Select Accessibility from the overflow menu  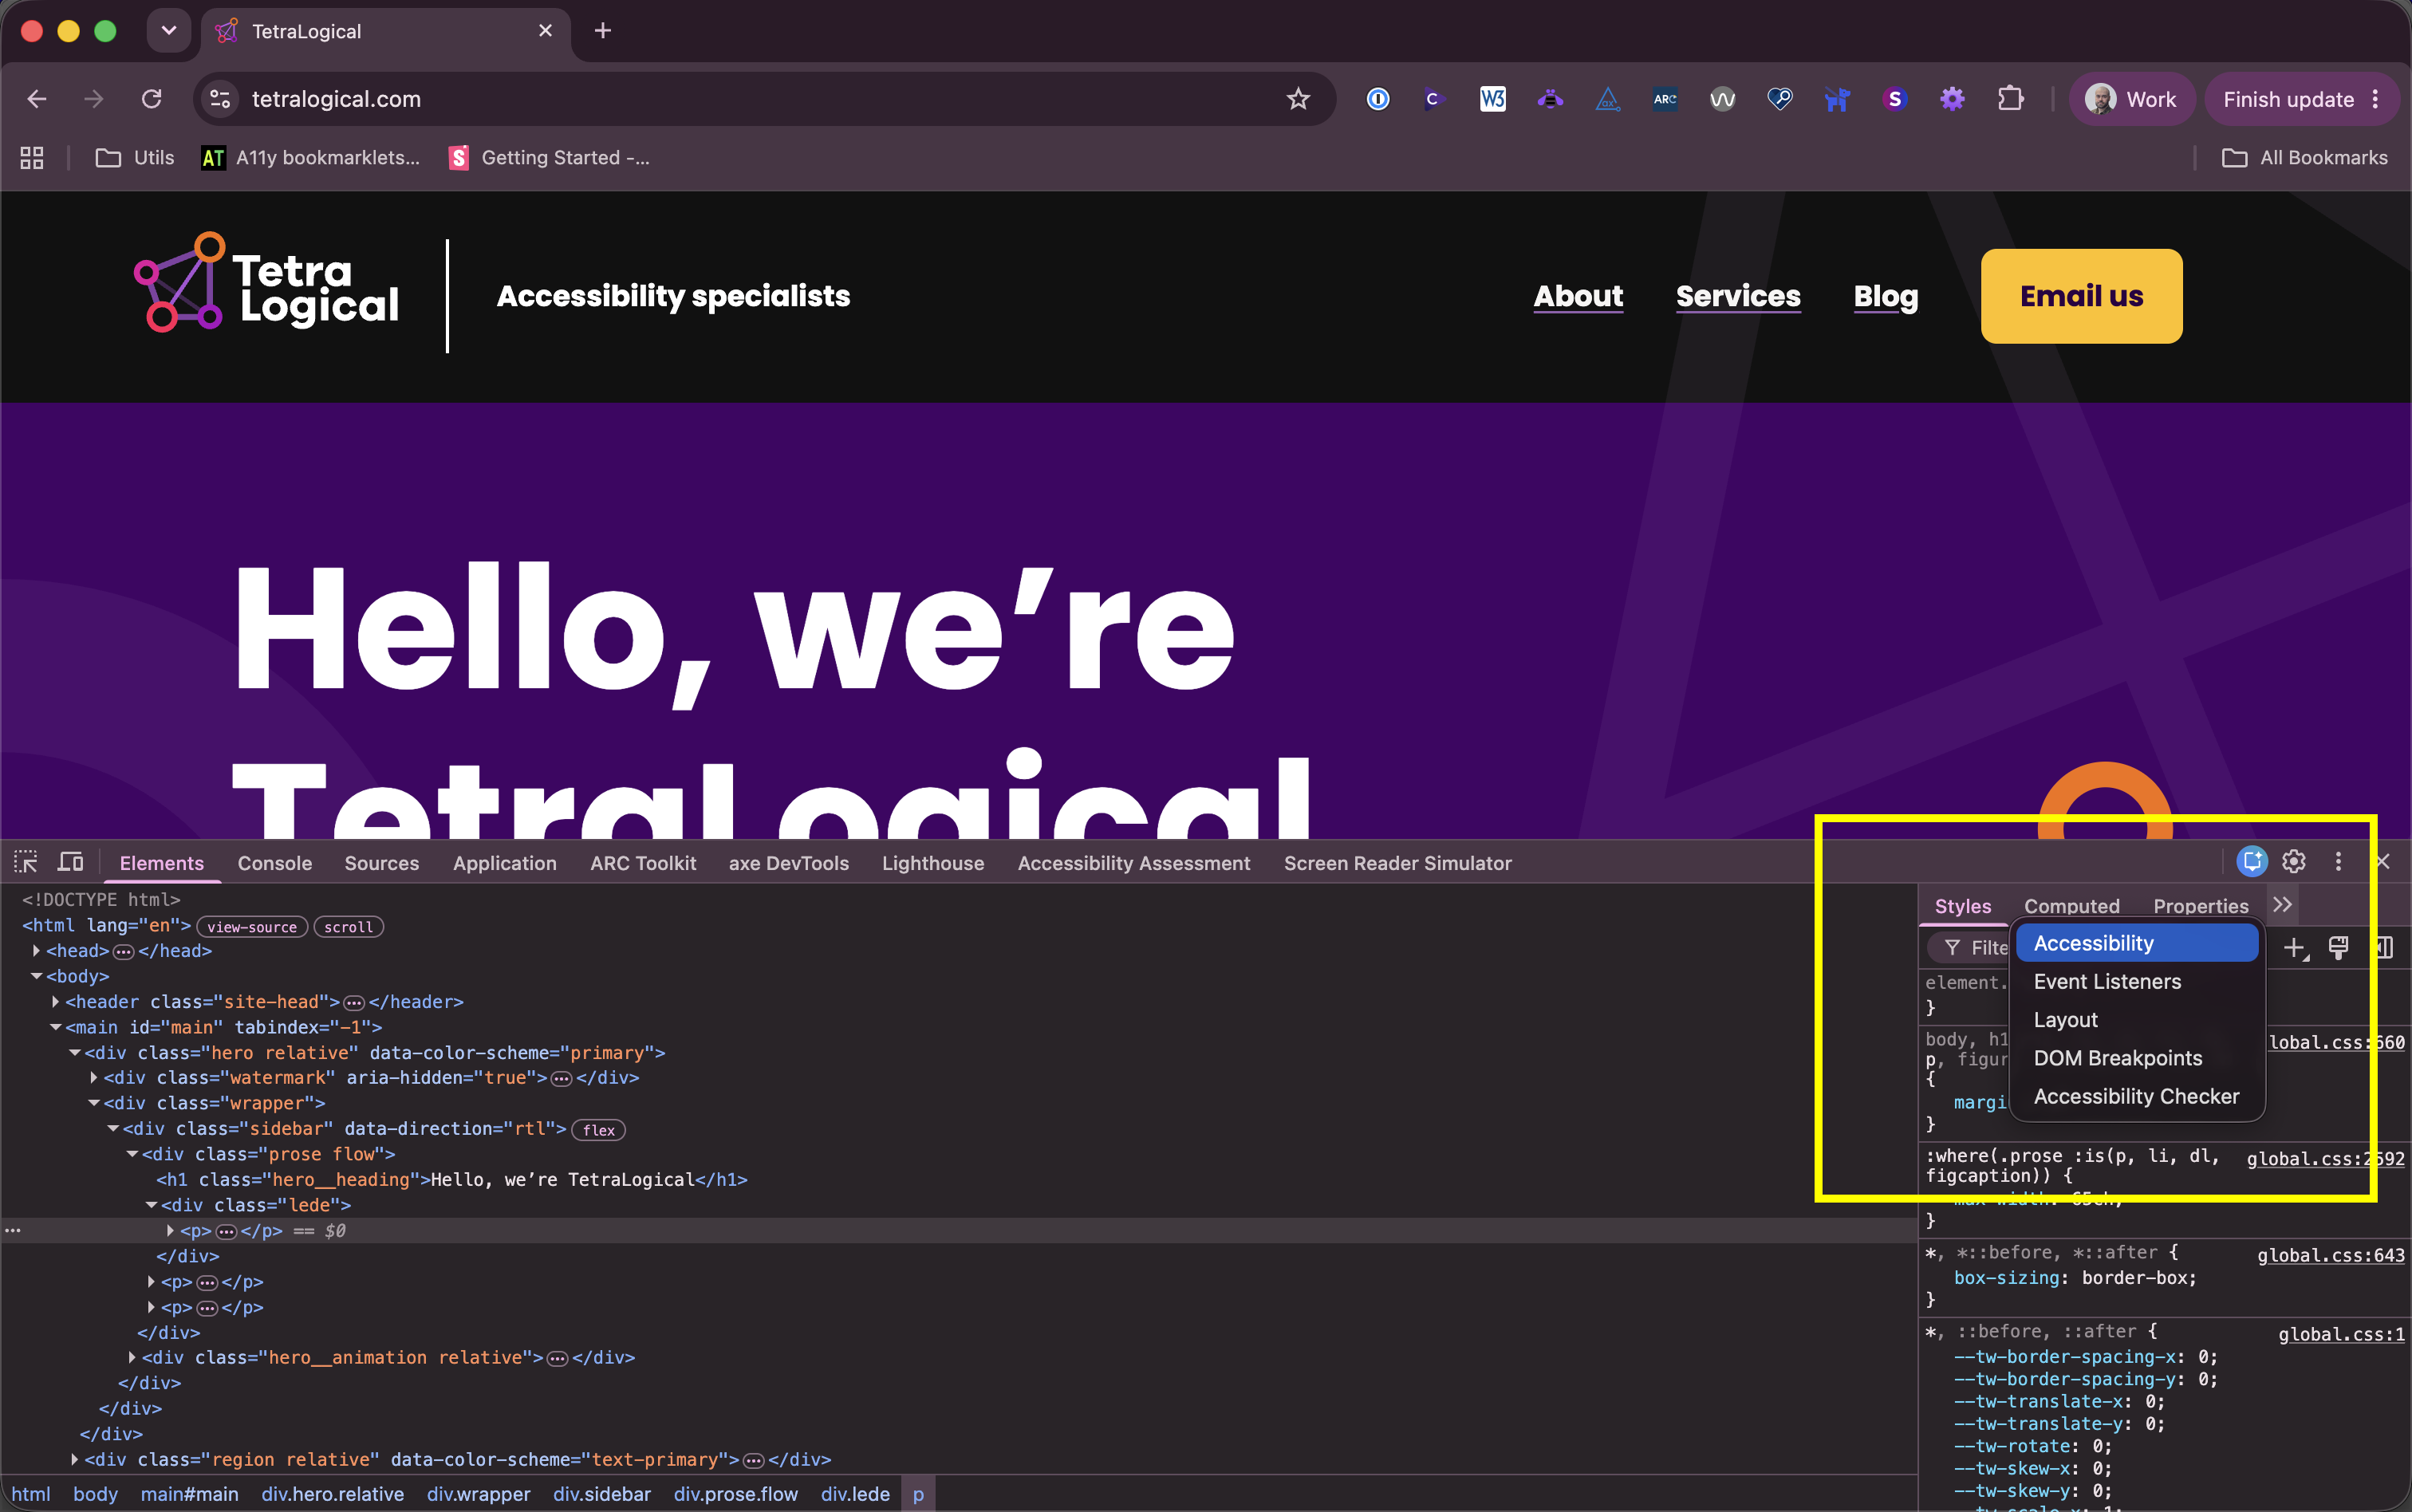2137,943
